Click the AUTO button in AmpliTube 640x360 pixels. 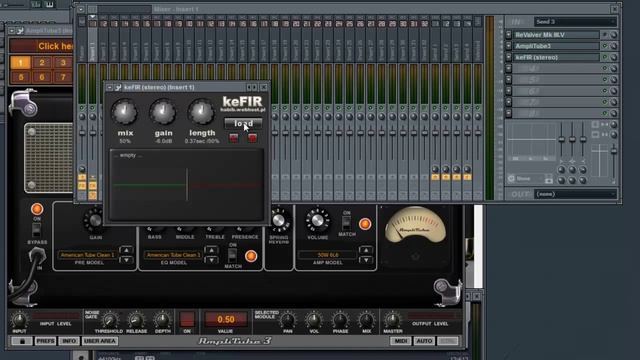(424, 341)
